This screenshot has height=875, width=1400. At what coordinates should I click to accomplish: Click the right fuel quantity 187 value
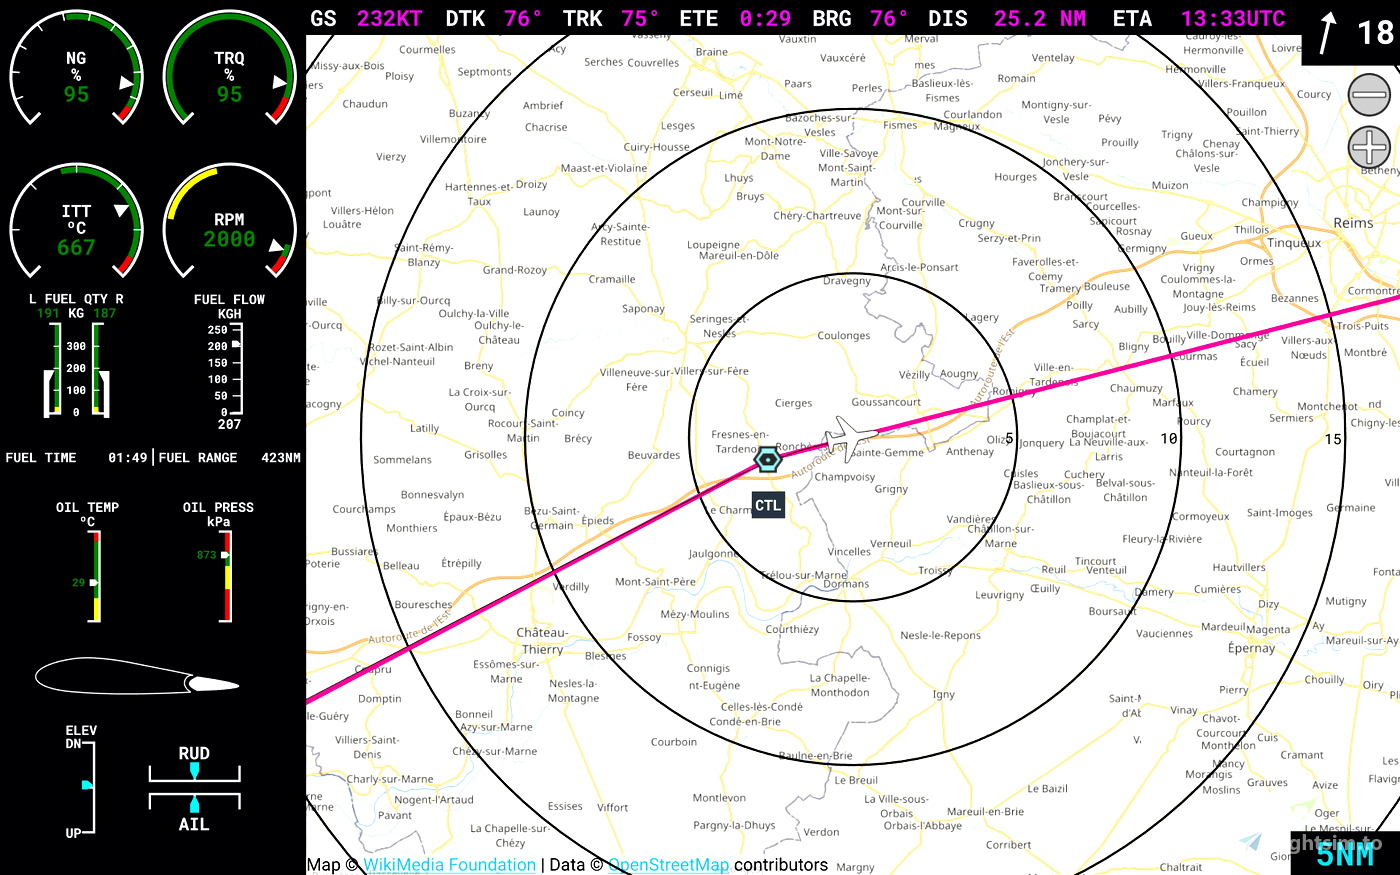point(104,313)
